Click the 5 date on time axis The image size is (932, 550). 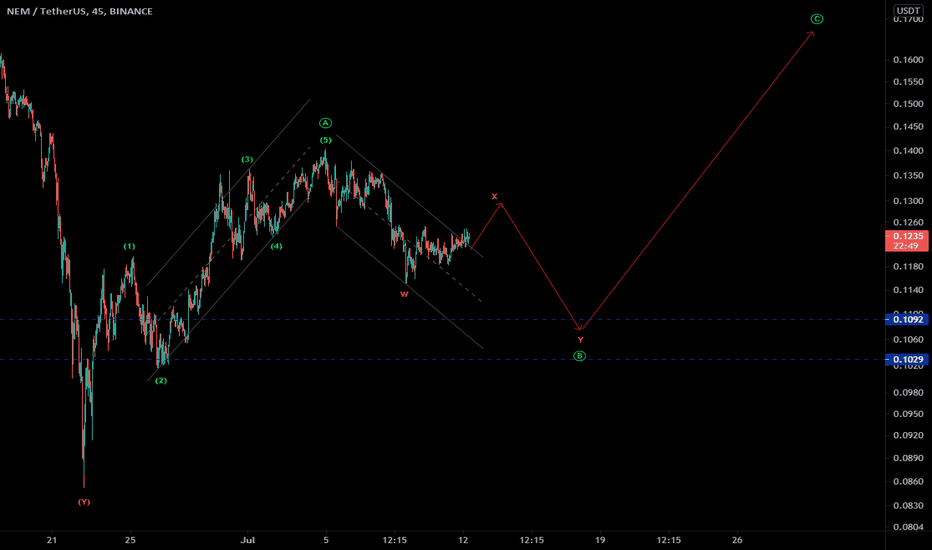pos(326,540)
